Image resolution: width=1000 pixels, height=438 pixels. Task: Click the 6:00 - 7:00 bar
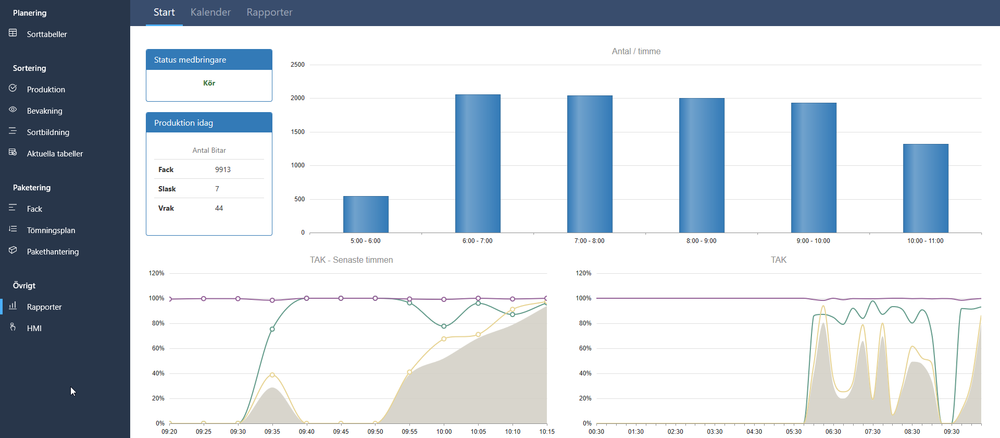coord(477,163)
